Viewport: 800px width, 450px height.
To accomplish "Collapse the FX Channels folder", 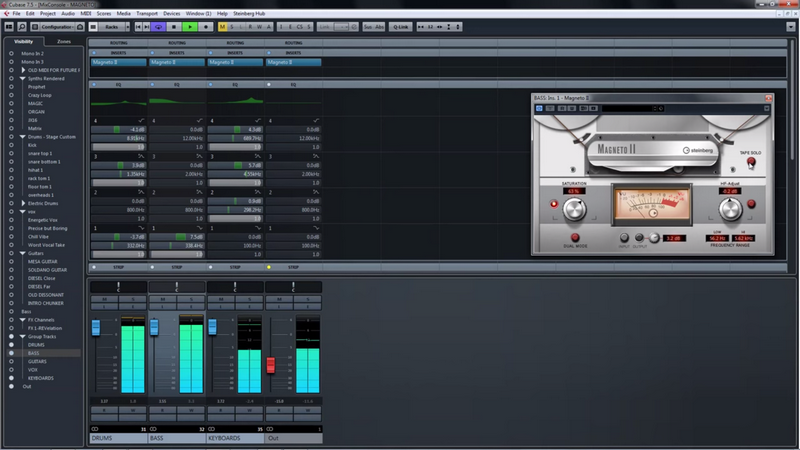I will point(22,320).
